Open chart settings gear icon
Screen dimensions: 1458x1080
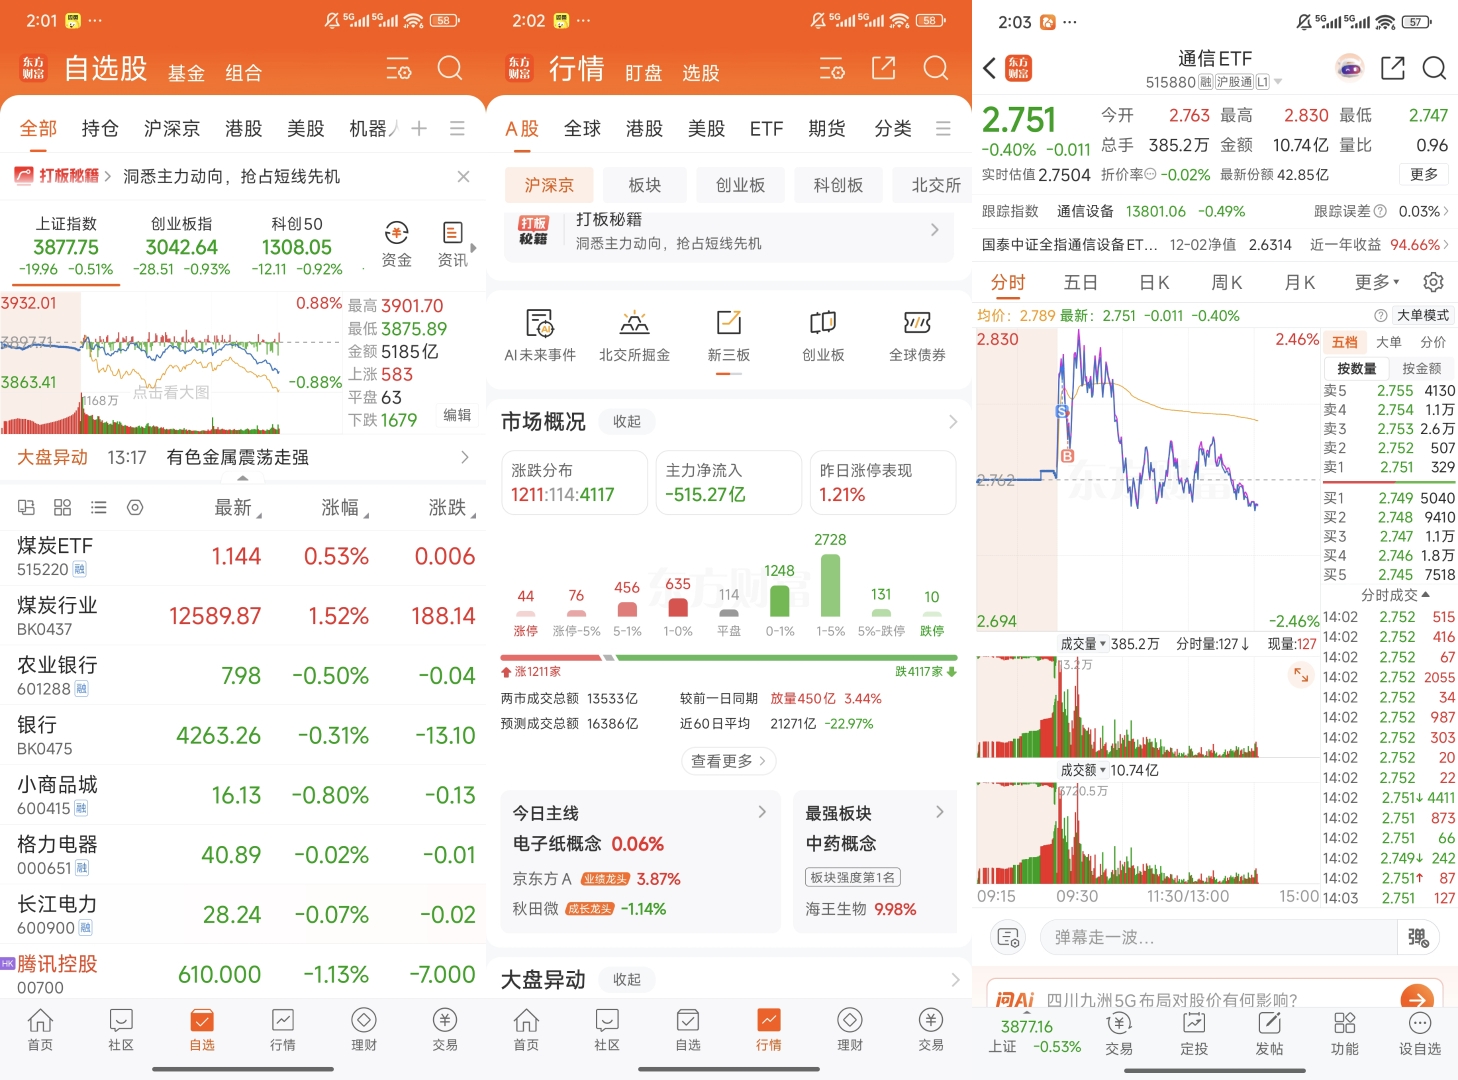[x=1433, y=282]
